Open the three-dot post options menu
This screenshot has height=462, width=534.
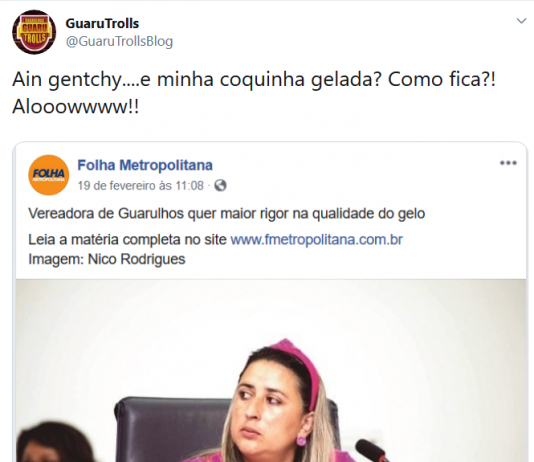(508, 163)
